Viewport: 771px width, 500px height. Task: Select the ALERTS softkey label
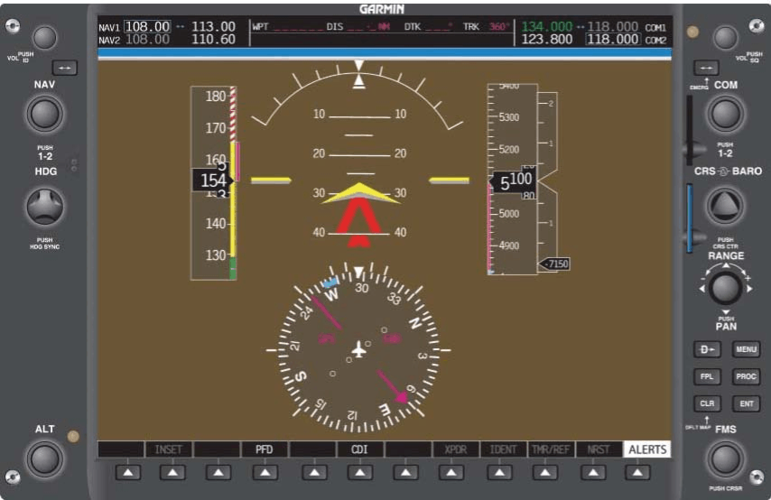647,449
